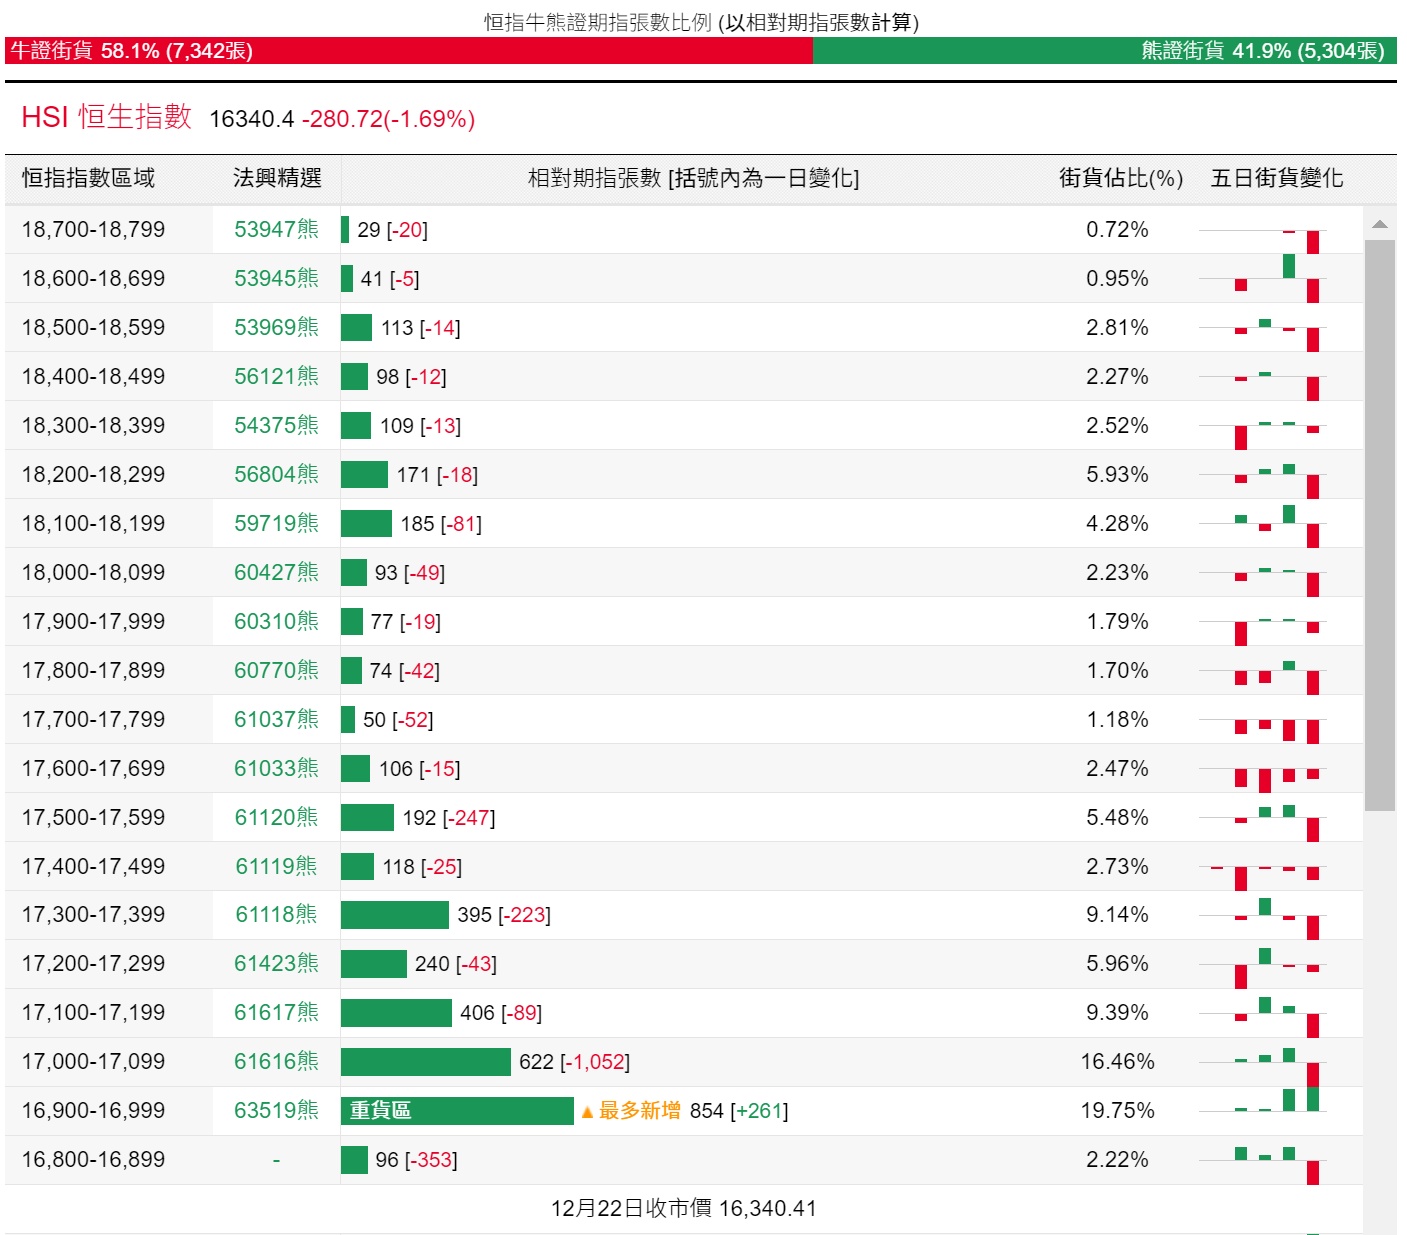Click the 恒指指數區域 column header
The width and height of the screenshot is (1407, 1235).
point(89,178)
